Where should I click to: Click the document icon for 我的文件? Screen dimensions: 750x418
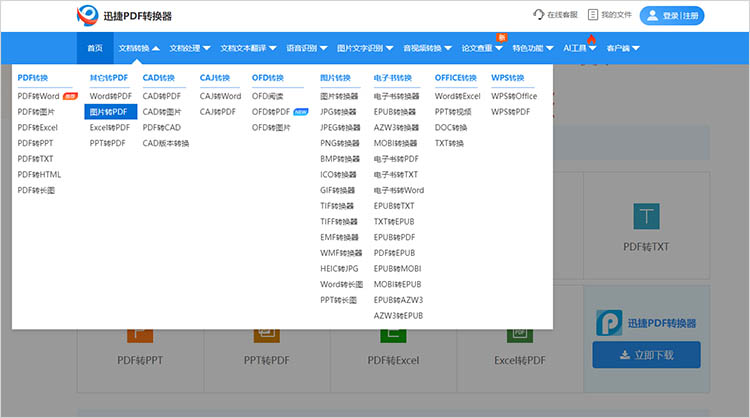(593, 15)
